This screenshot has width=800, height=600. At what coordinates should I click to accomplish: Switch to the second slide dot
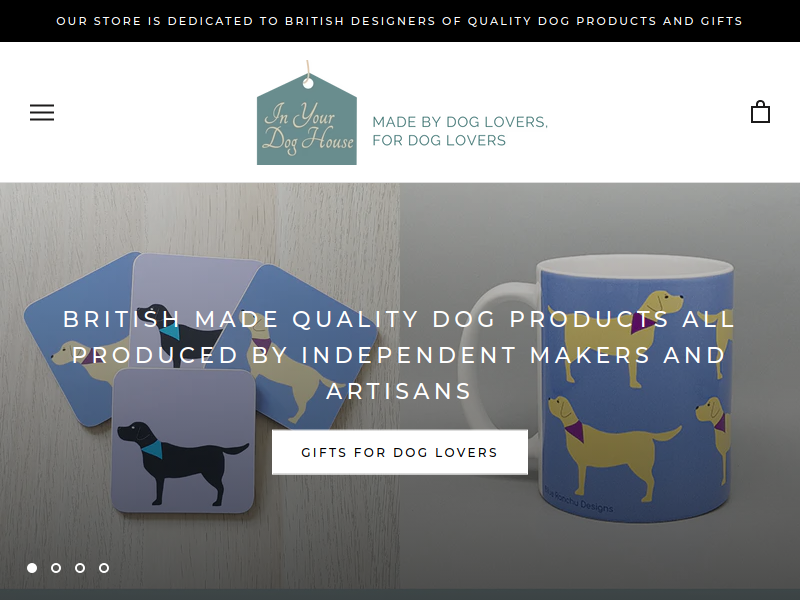tap(56, 568)
